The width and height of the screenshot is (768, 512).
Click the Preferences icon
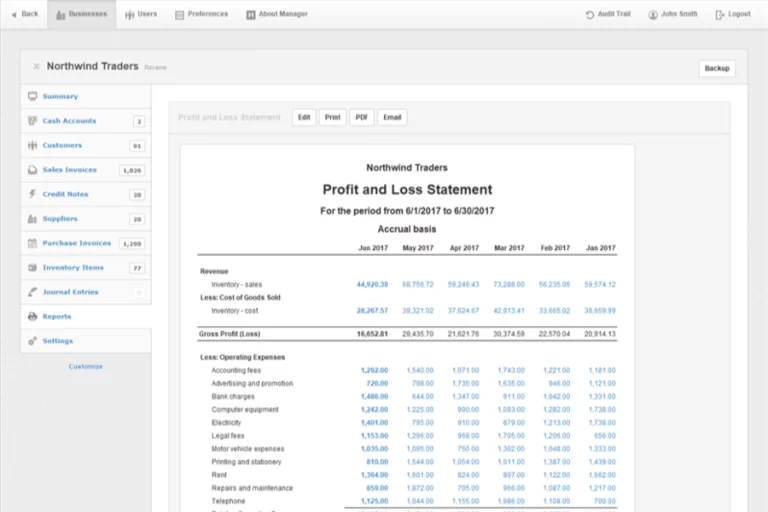[180, 15]
